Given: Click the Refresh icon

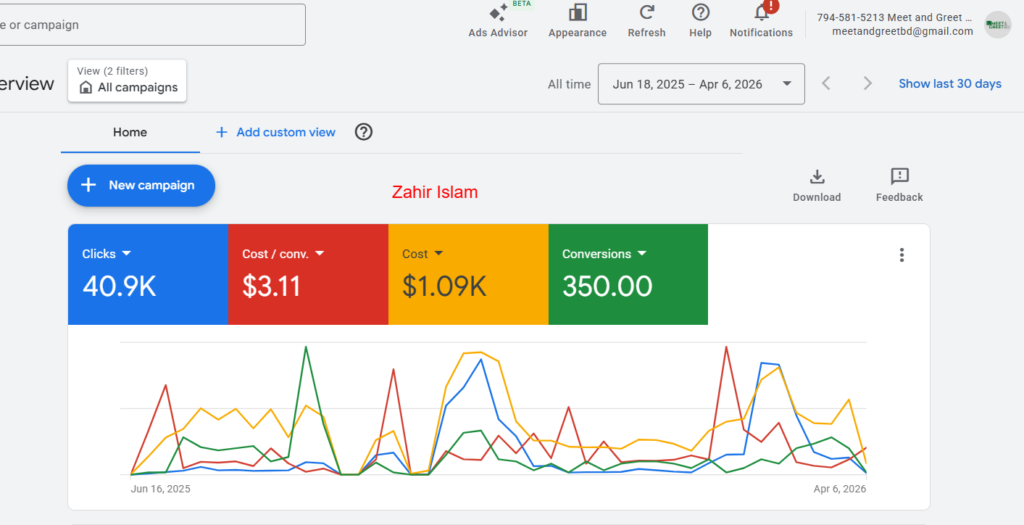Looking at the screenshot, I should tap(646, 13).
